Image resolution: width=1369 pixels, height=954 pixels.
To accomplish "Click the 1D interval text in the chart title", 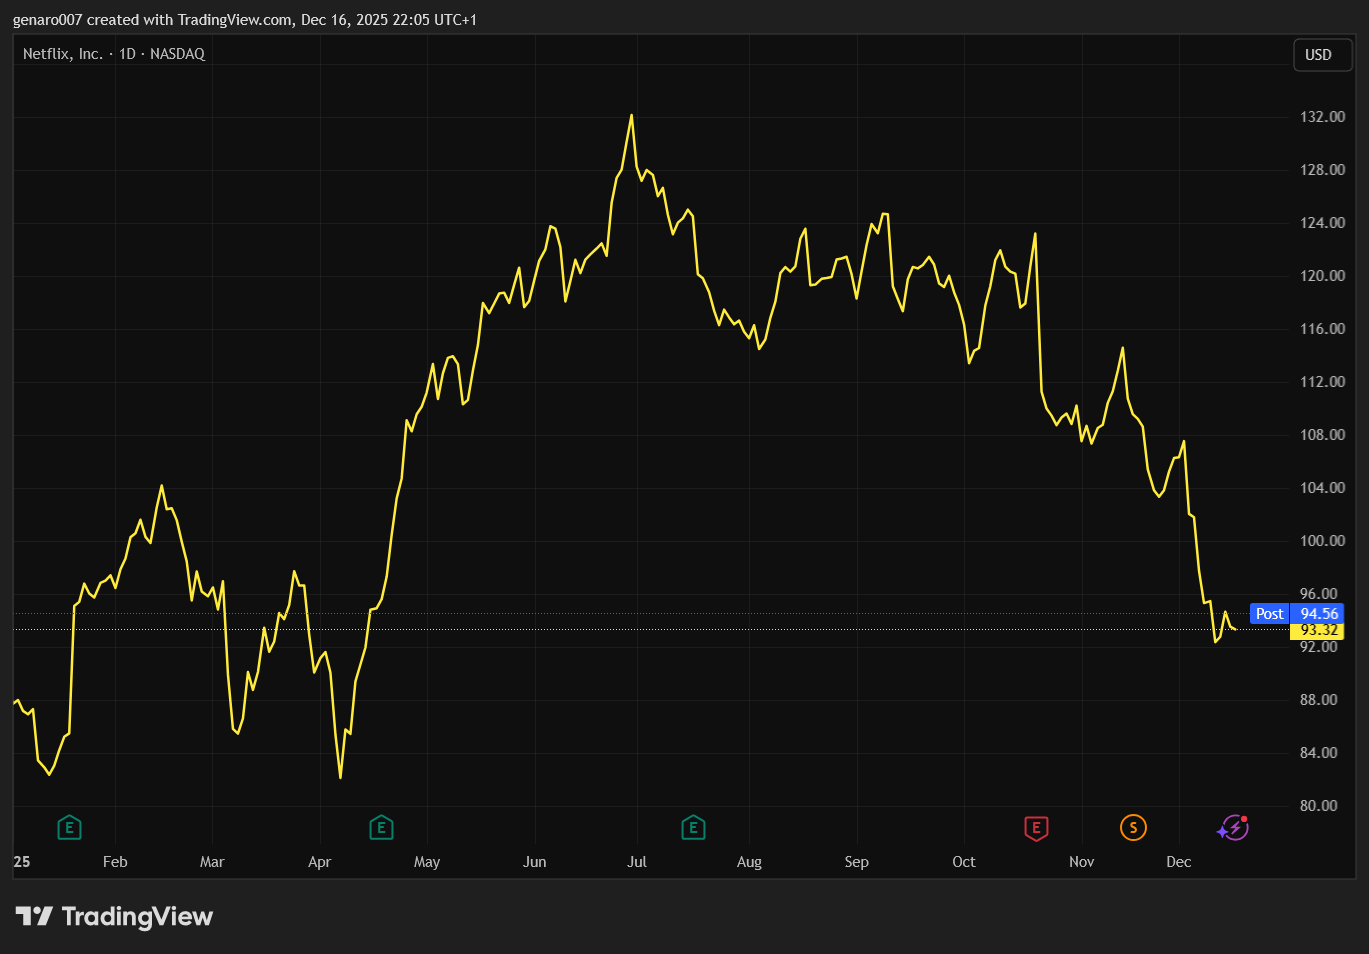I will point(127,54).
